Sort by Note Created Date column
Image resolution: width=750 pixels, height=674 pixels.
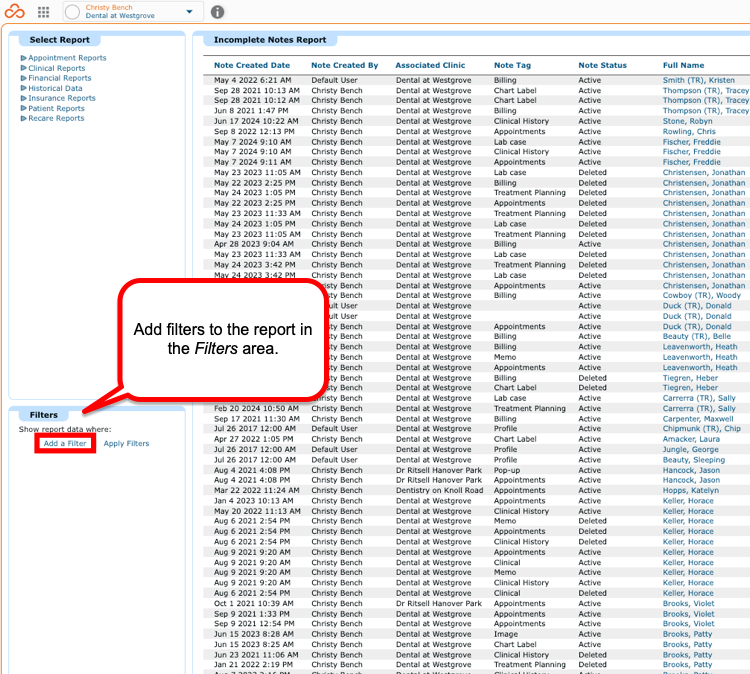[252, 66]
